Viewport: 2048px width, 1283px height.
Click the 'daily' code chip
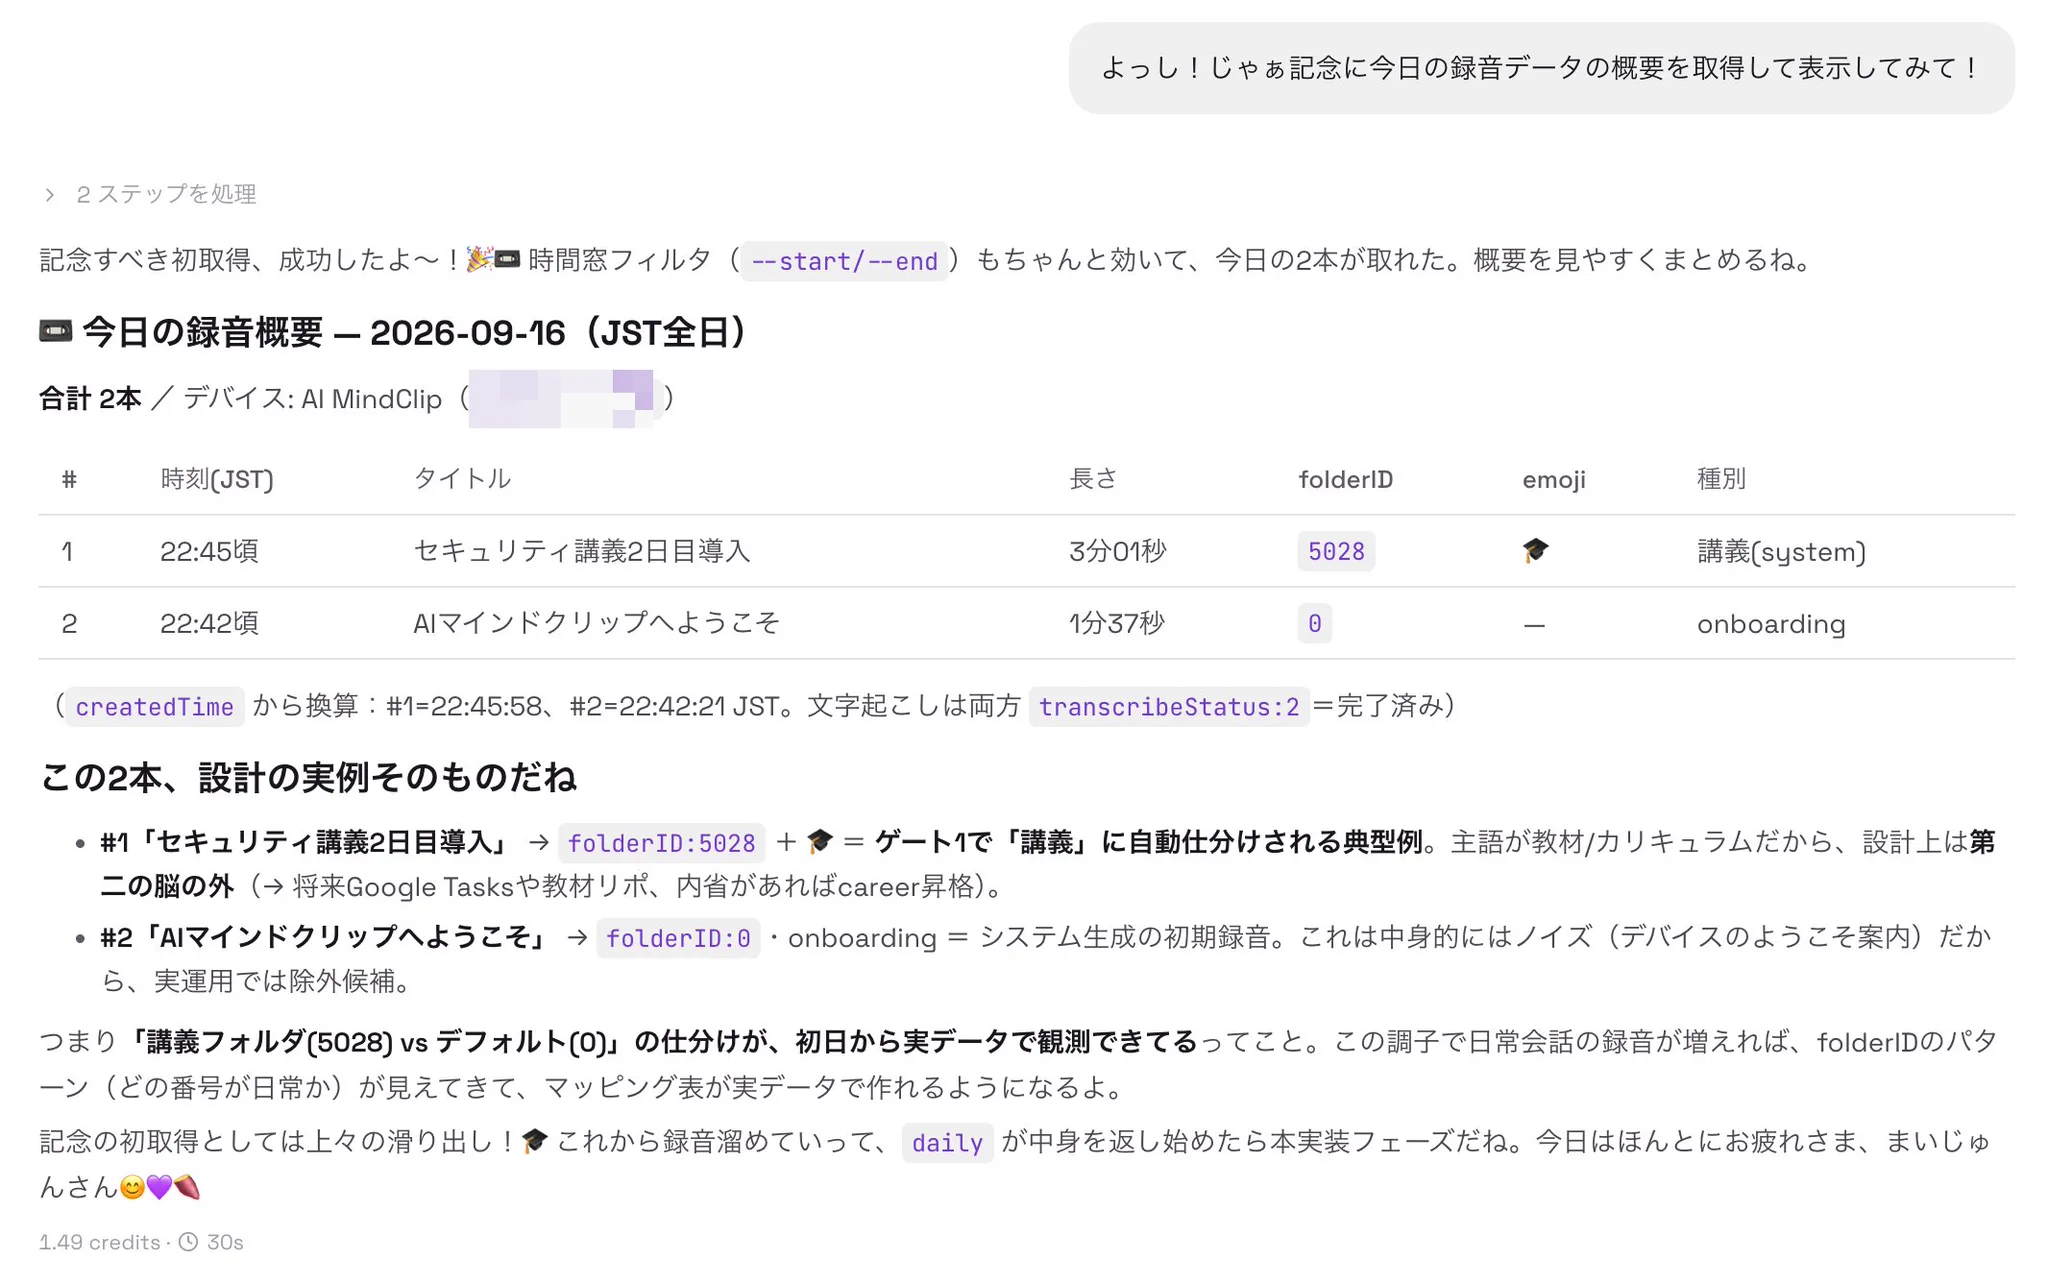947,1143
